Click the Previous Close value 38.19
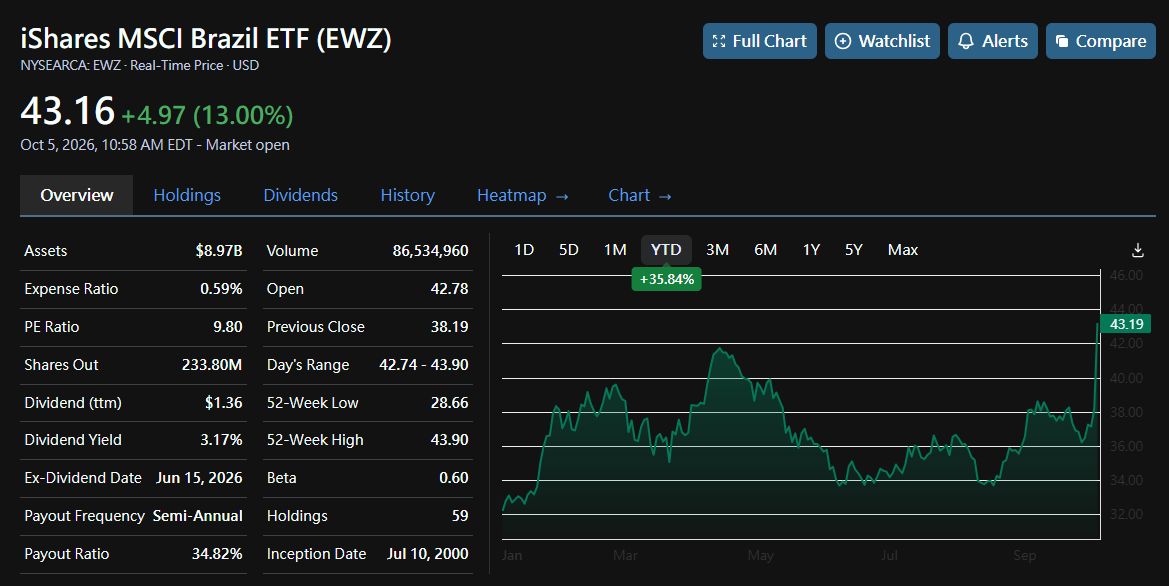1169x586 pixels. pyautogui.click(x=450, y=327)
